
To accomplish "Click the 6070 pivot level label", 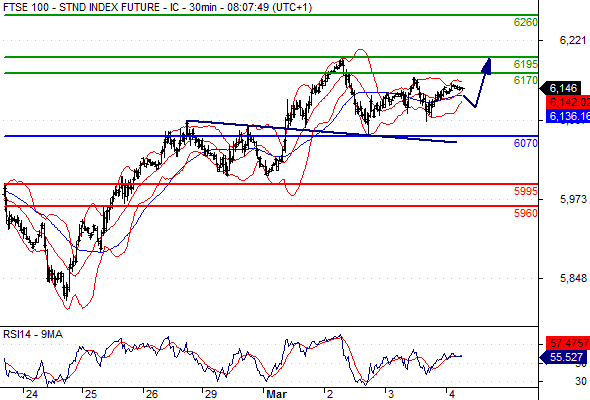I will (x=525, y=143).
